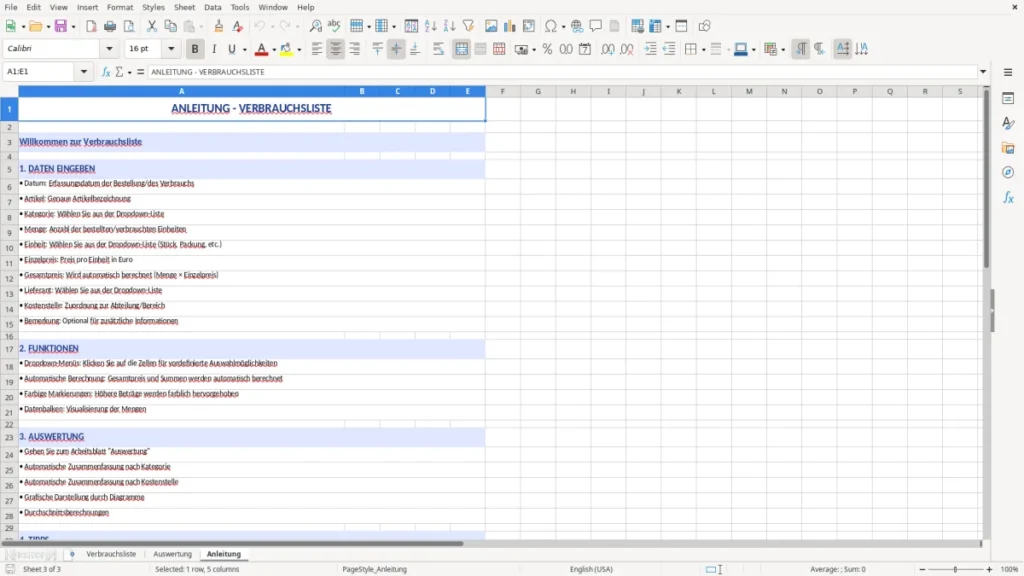1024x576 pixels.
Task: Click the equals Formula button
Action: (x=140, y=72)
